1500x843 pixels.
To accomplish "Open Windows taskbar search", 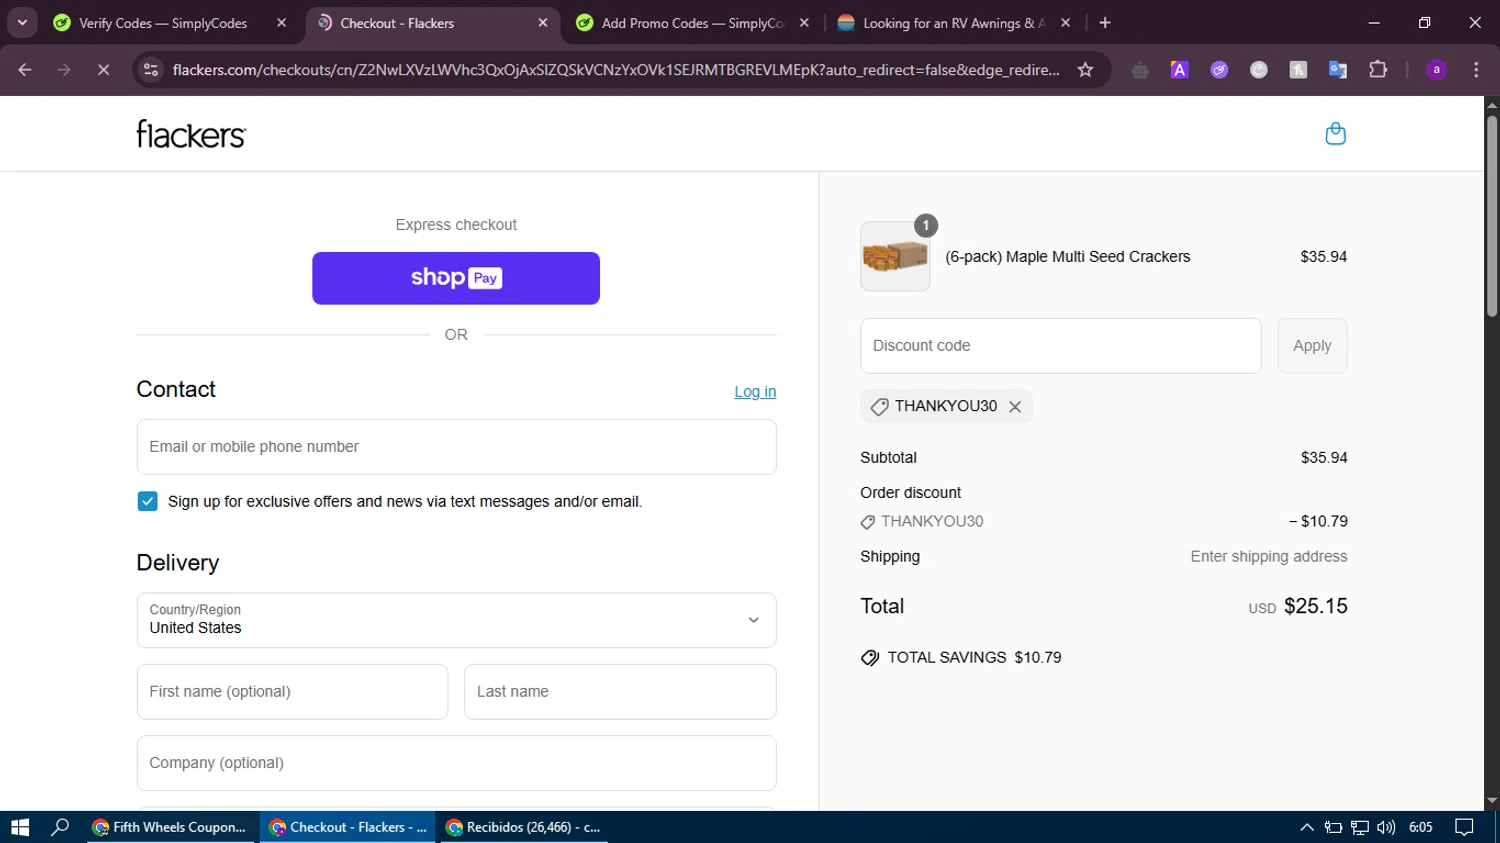I will pyautogui.click(x=60, y=827).
